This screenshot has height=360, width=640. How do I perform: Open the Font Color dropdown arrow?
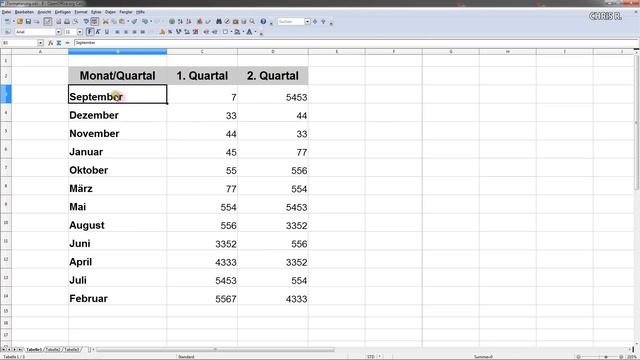click(x=256, y=32)
